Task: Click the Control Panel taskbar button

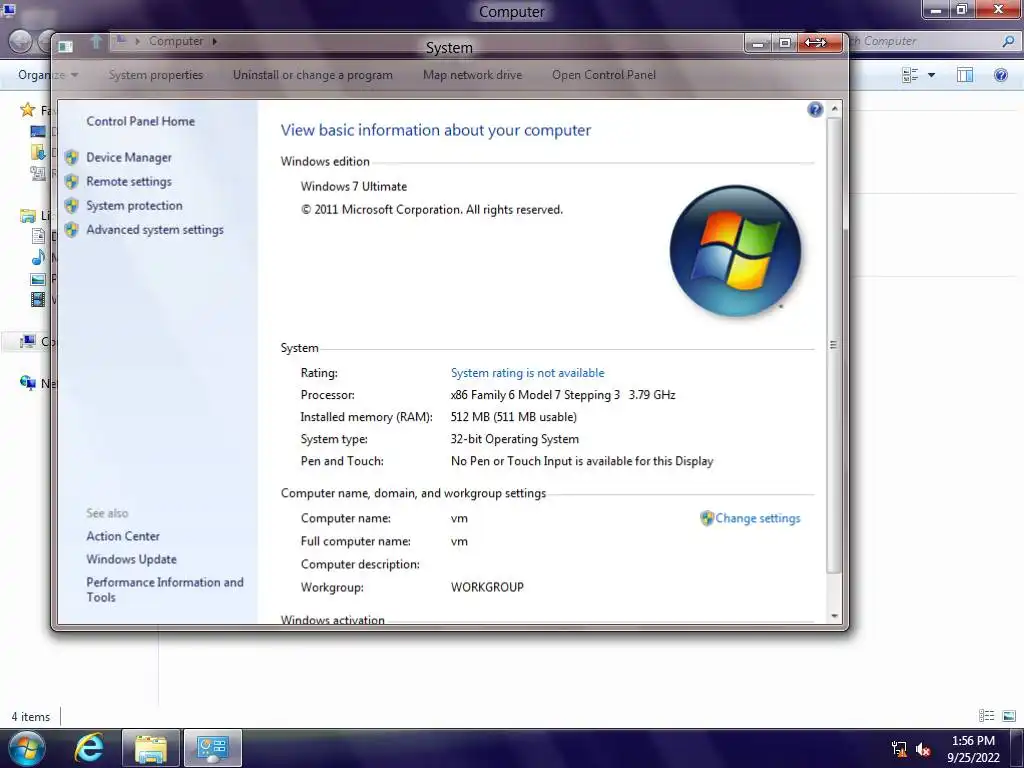Action: pos(212,748)
